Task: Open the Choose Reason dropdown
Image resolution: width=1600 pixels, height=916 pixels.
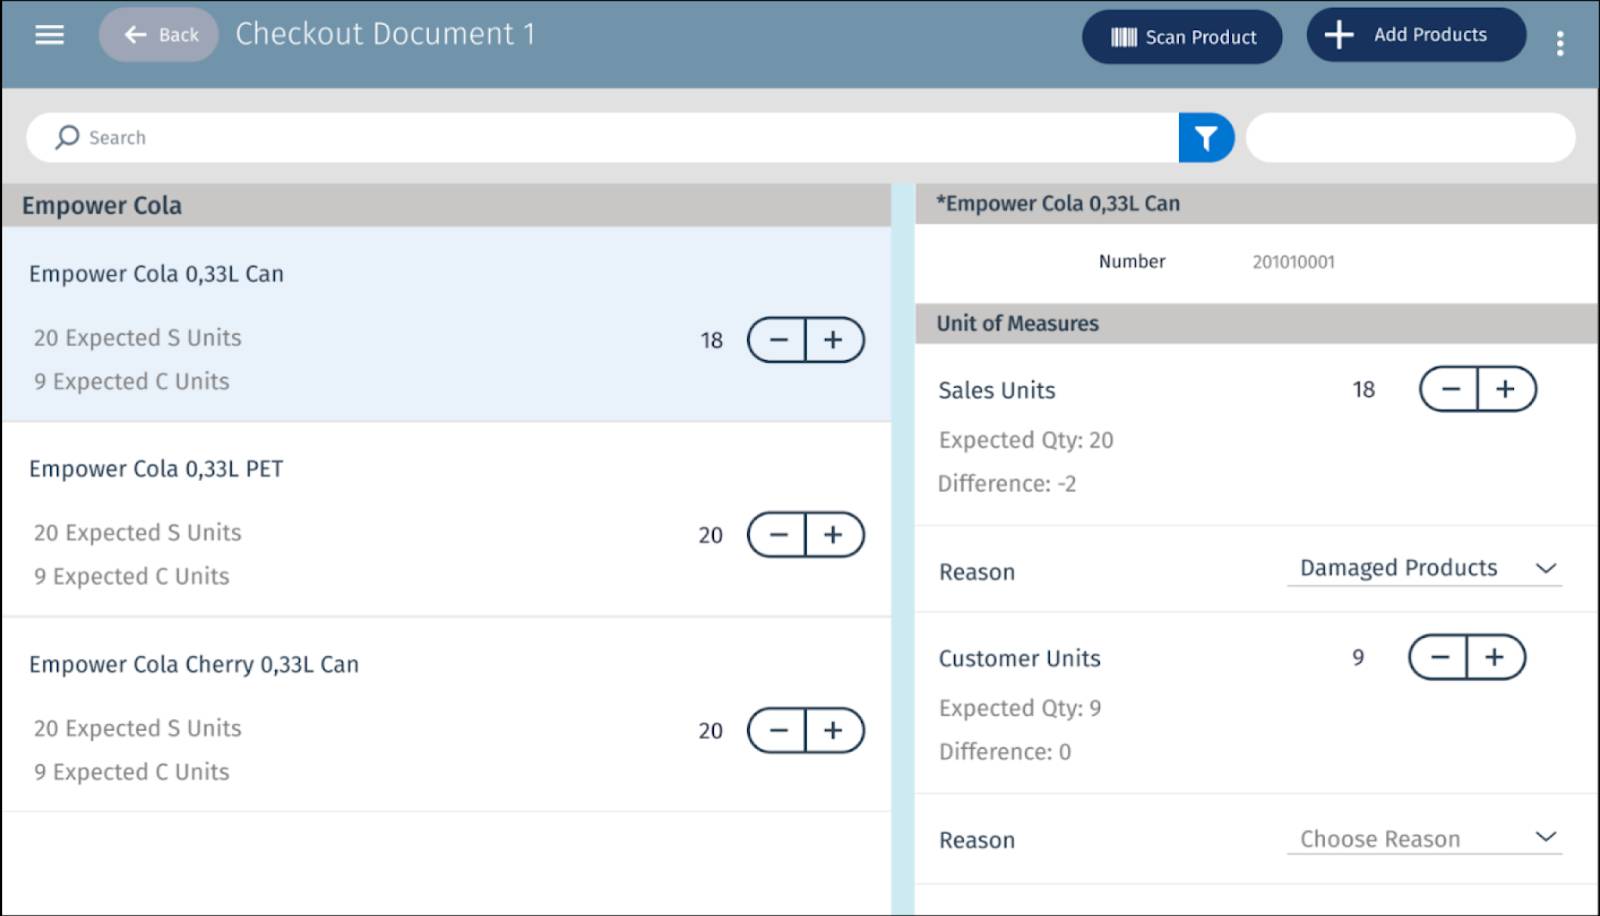Action: (1424, 838)
